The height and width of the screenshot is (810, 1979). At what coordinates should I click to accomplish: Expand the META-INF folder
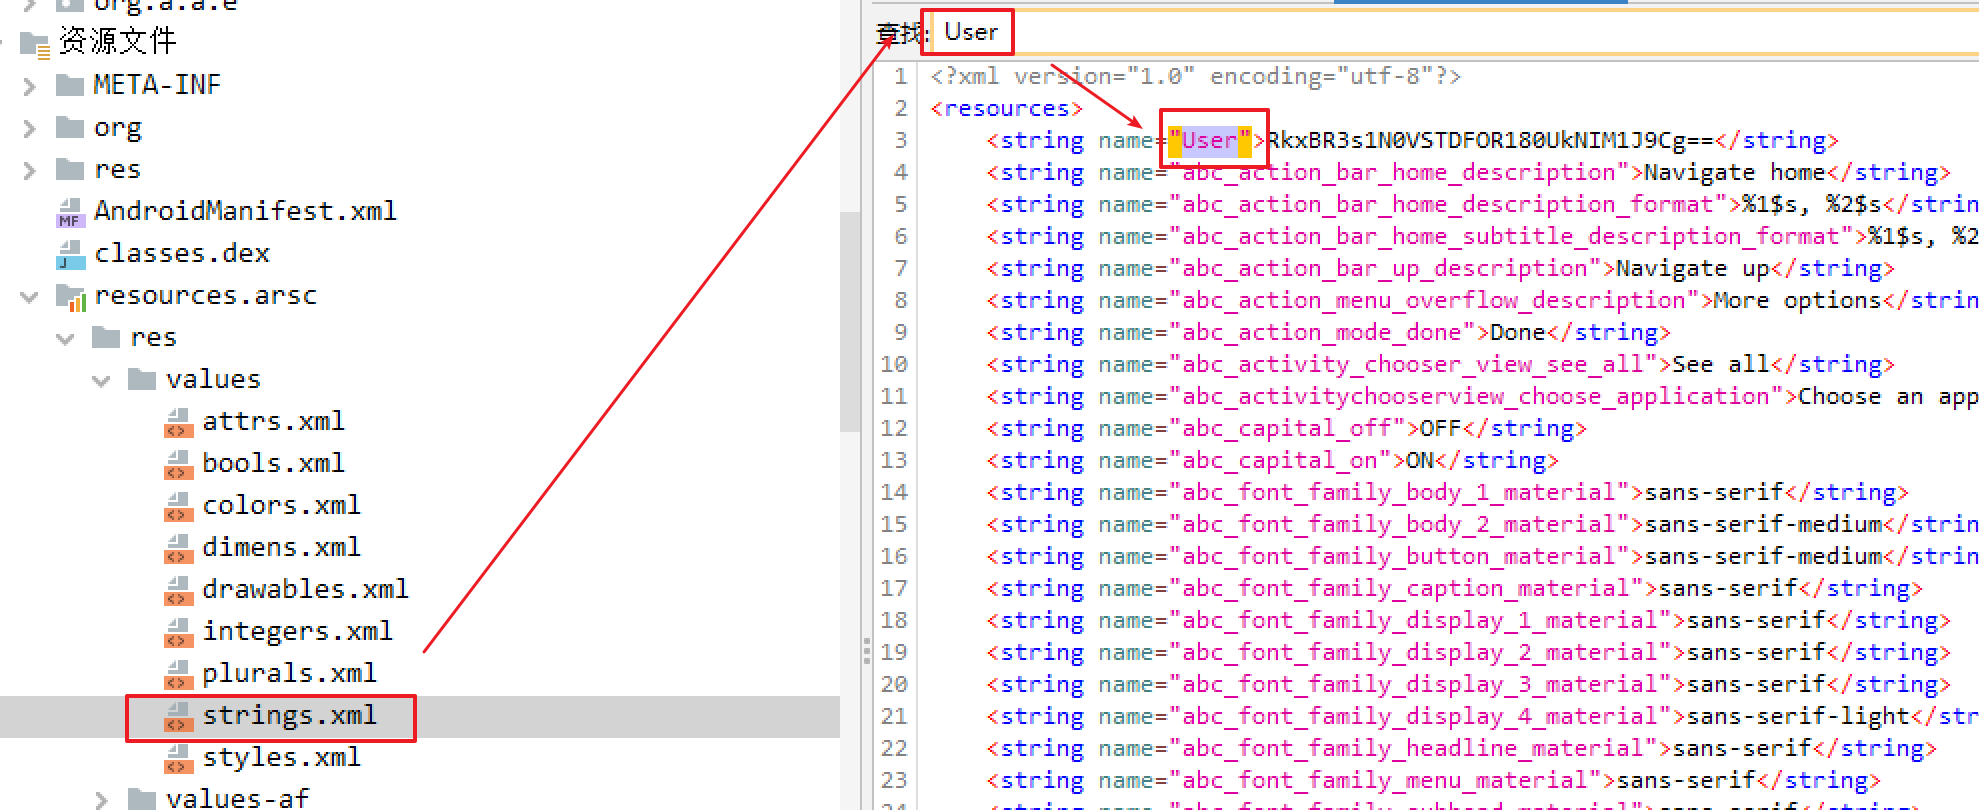pyautogui.click(x=29, y=86)
